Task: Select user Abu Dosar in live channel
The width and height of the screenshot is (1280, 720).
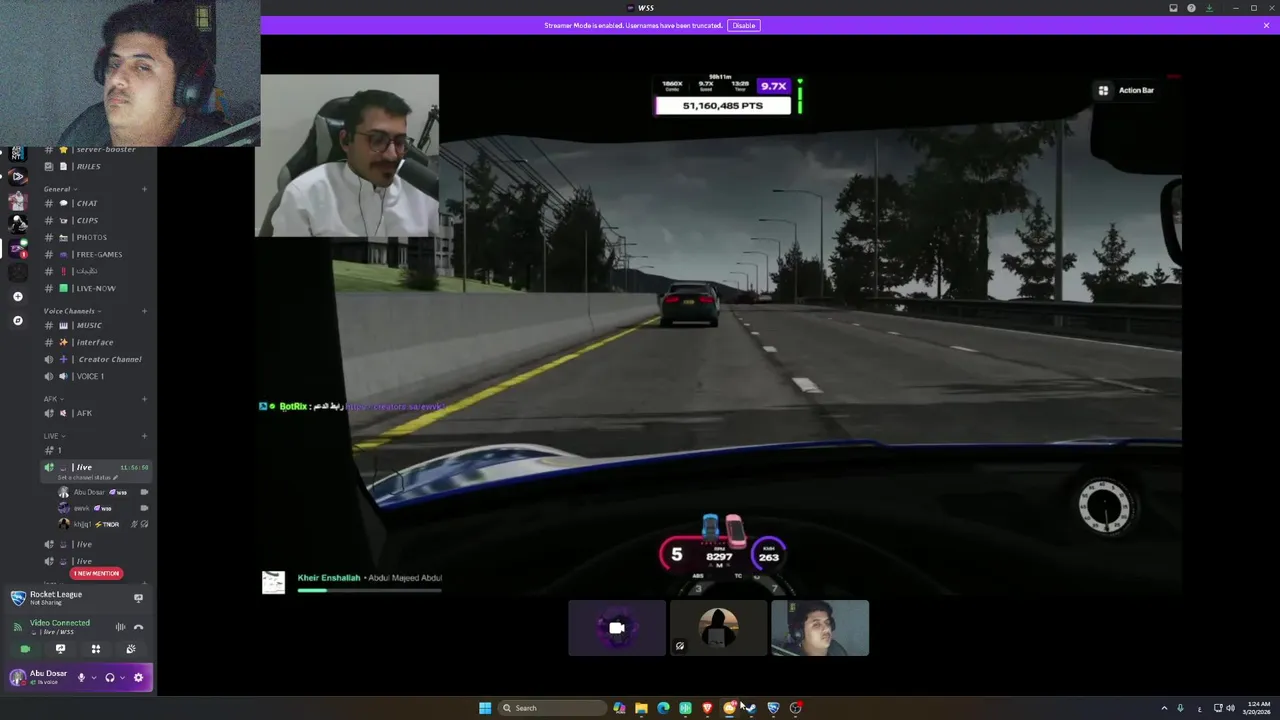Action: (x=103, y=492)
